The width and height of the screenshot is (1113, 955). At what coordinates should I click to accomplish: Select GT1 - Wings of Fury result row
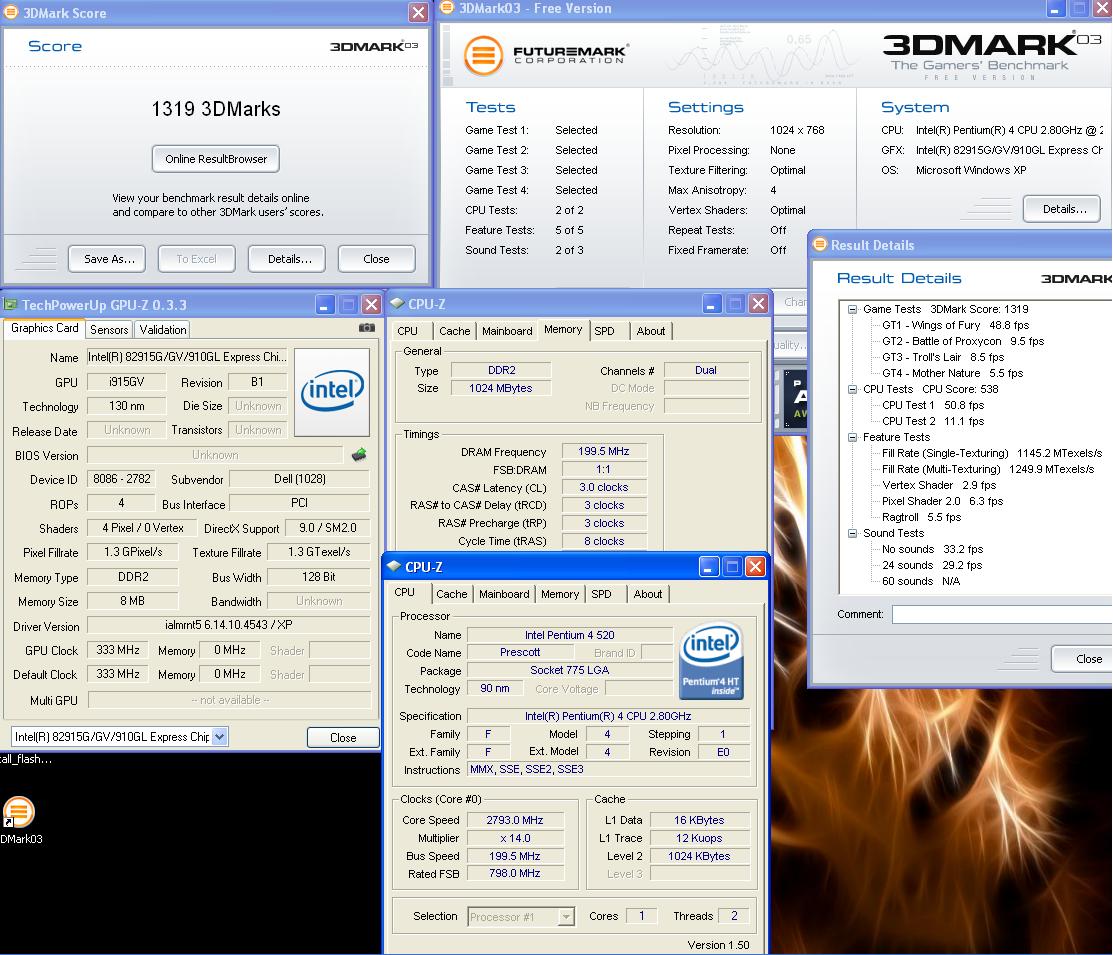pyautogui.click(x=955, y=325)
